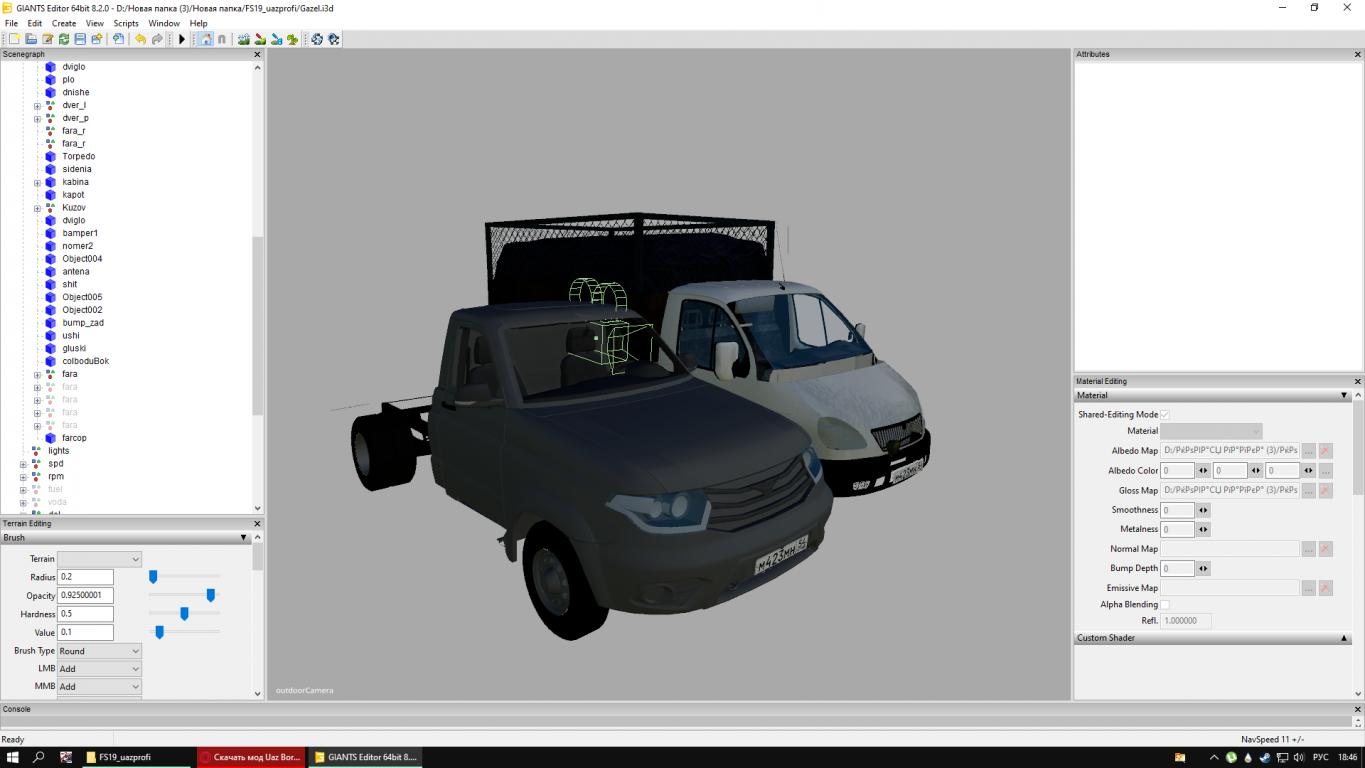The width and height of the screenshot is (1365, 768).
Task: Close the Scenegraph panel
Action: point(257,54)
